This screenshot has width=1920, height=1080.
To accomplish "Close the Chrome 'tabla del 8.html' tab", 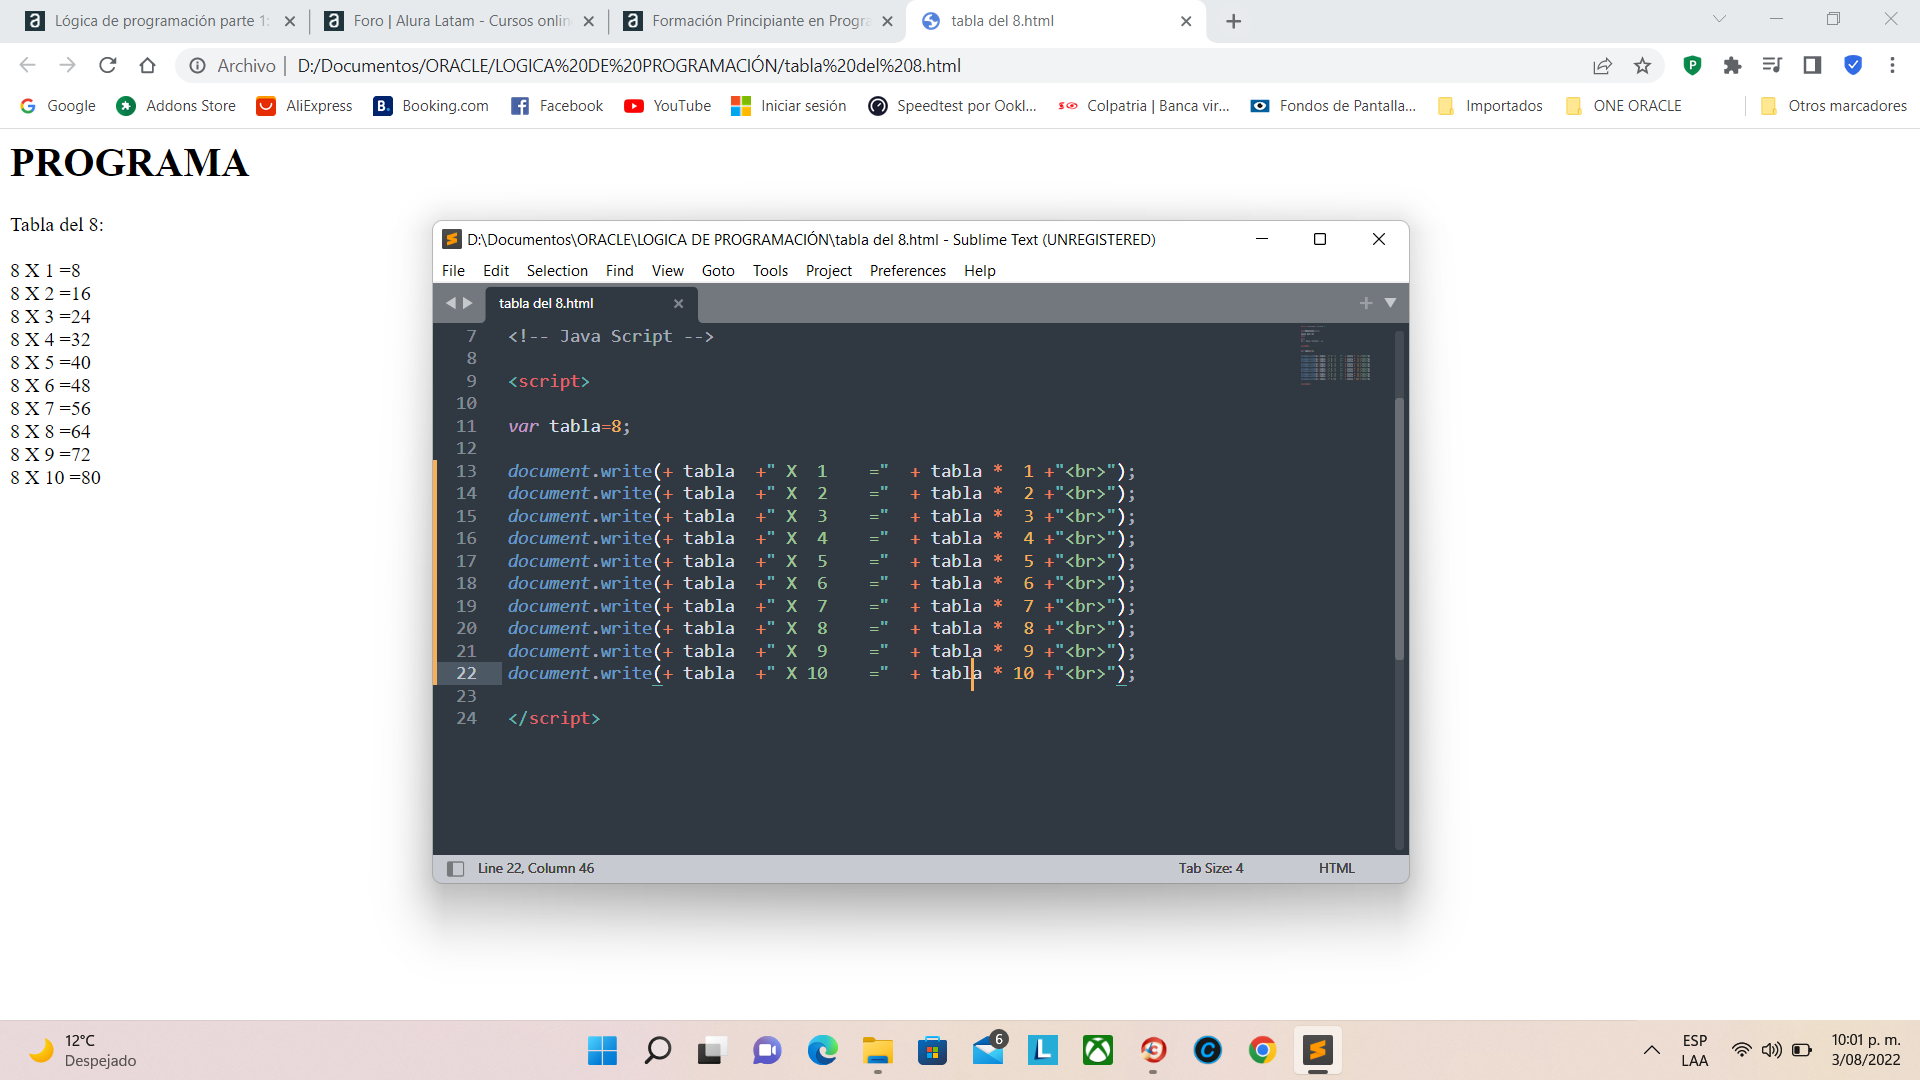I will point(1186,21).
